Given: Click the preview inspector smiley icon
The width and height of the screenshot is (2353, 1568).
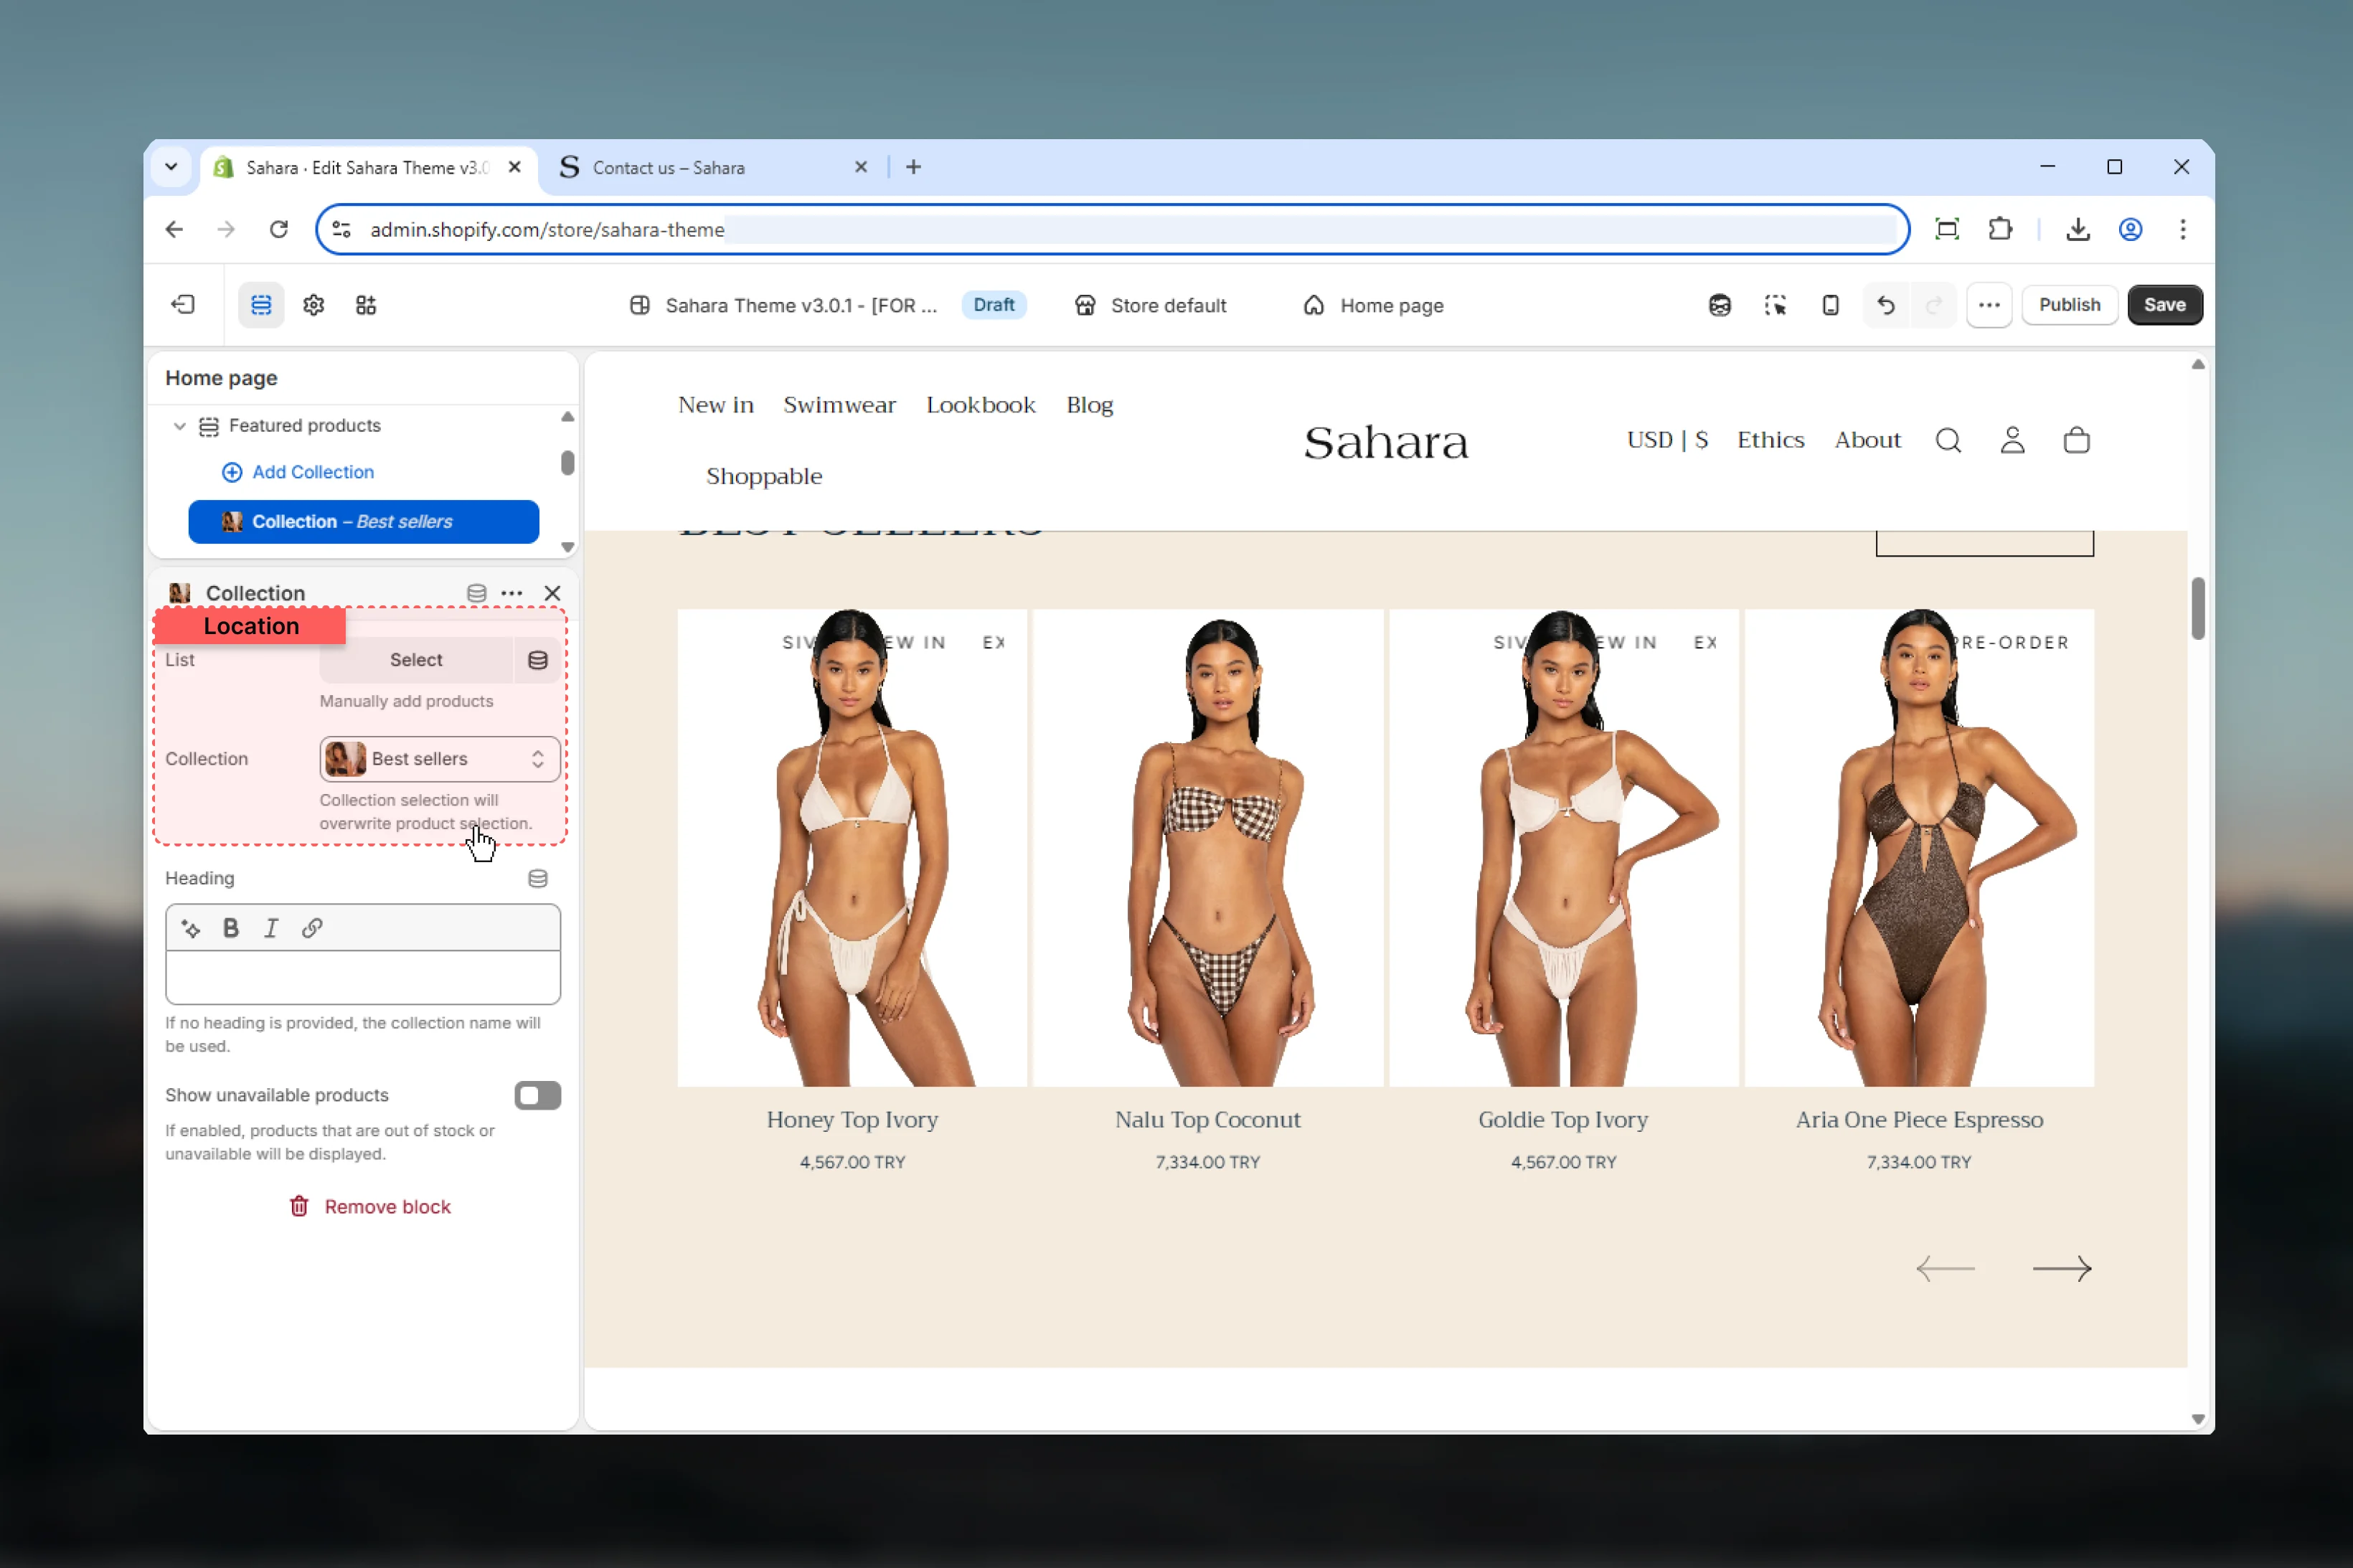Looking at the screenshot, I should [x=1720, y=305].
